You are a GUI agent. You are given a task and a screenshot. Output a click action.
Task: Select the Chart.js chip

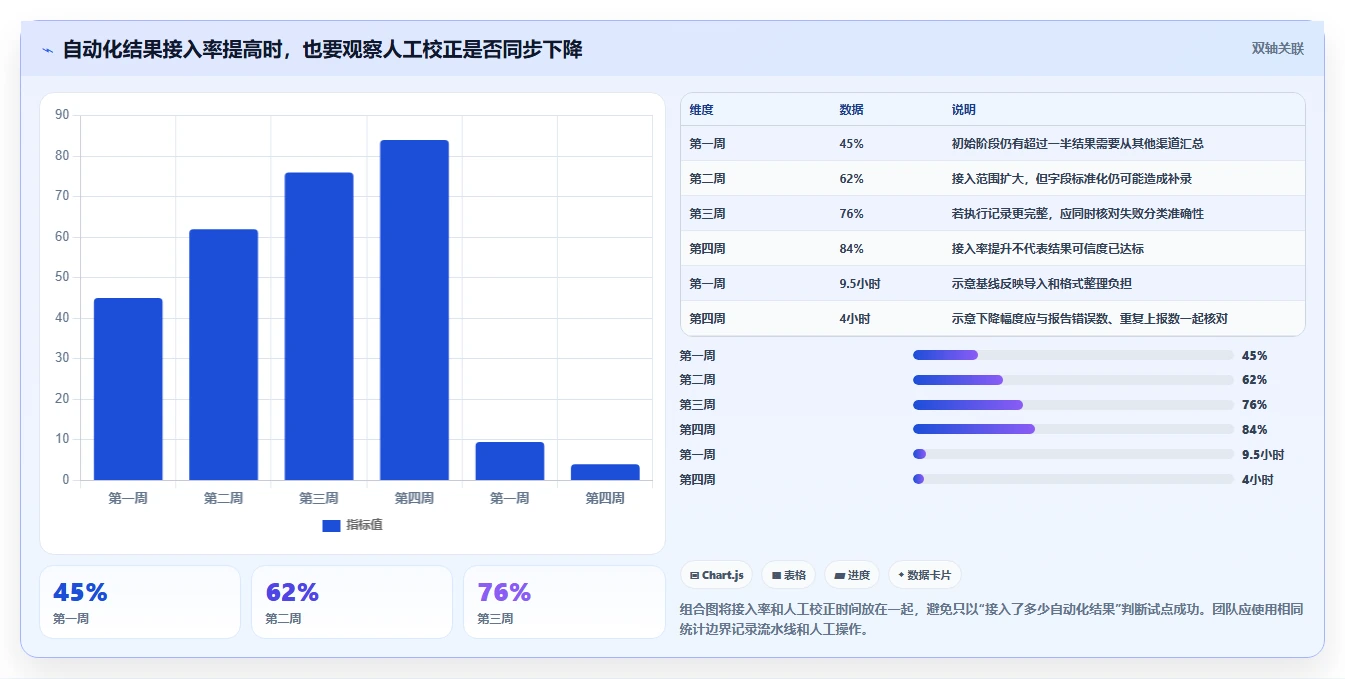click(x=717, y=575)
